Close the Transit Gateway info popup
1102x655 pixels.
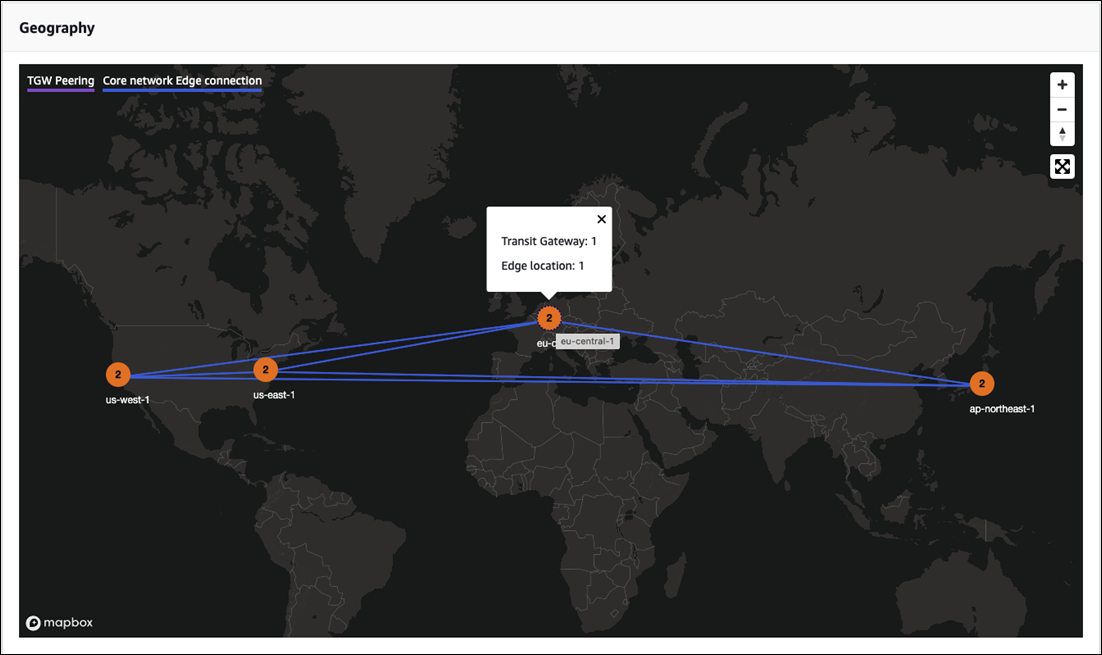pos(601,218)
